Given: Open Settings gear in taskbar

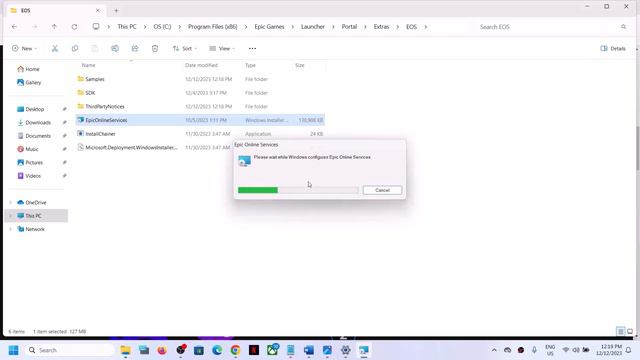Looking at the screenshot, I should click(345, 350).
